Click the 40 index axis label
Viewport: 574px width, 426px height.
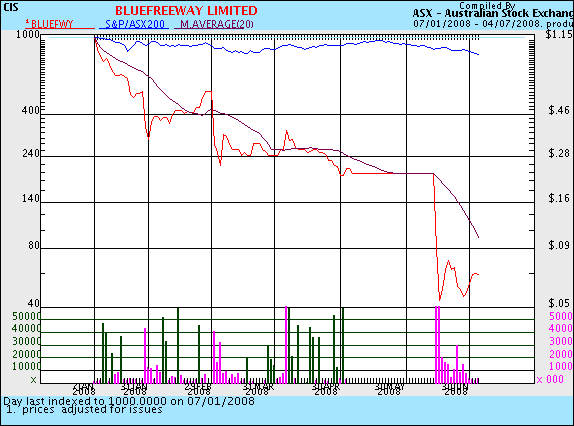(34, 303)
